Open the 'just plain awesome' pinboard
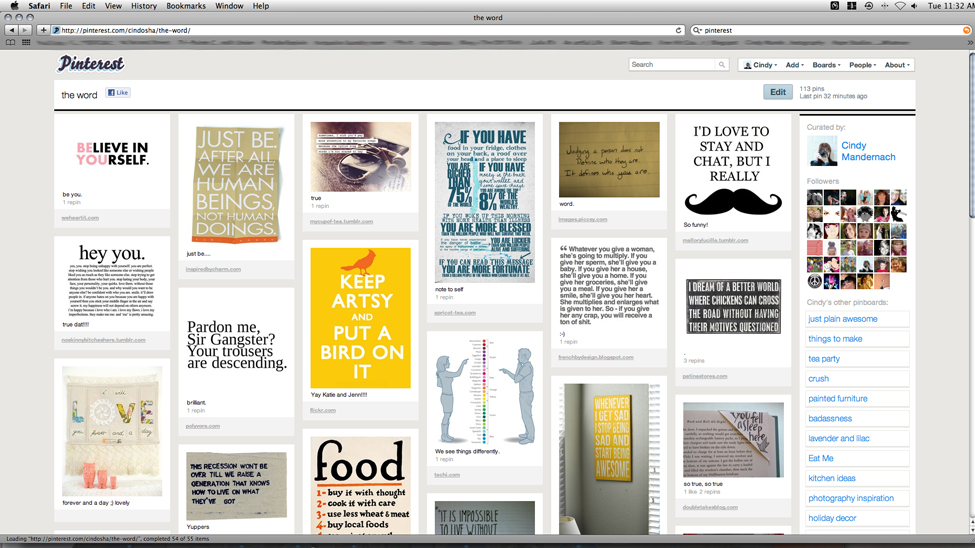The image size is (975, 548). (857, 319)
